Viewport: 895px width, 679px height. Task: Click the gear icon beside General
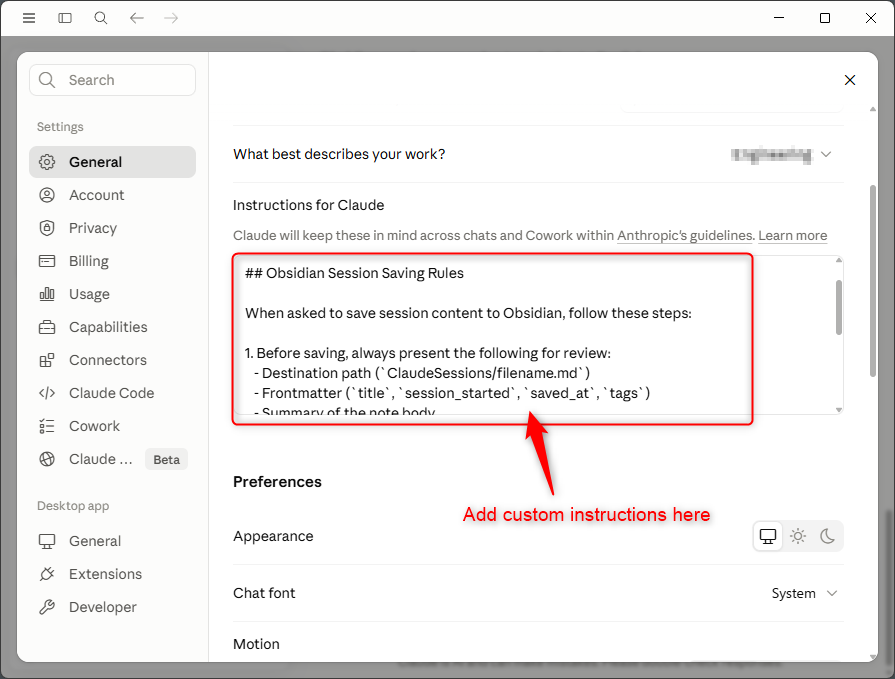click(47, 162)
